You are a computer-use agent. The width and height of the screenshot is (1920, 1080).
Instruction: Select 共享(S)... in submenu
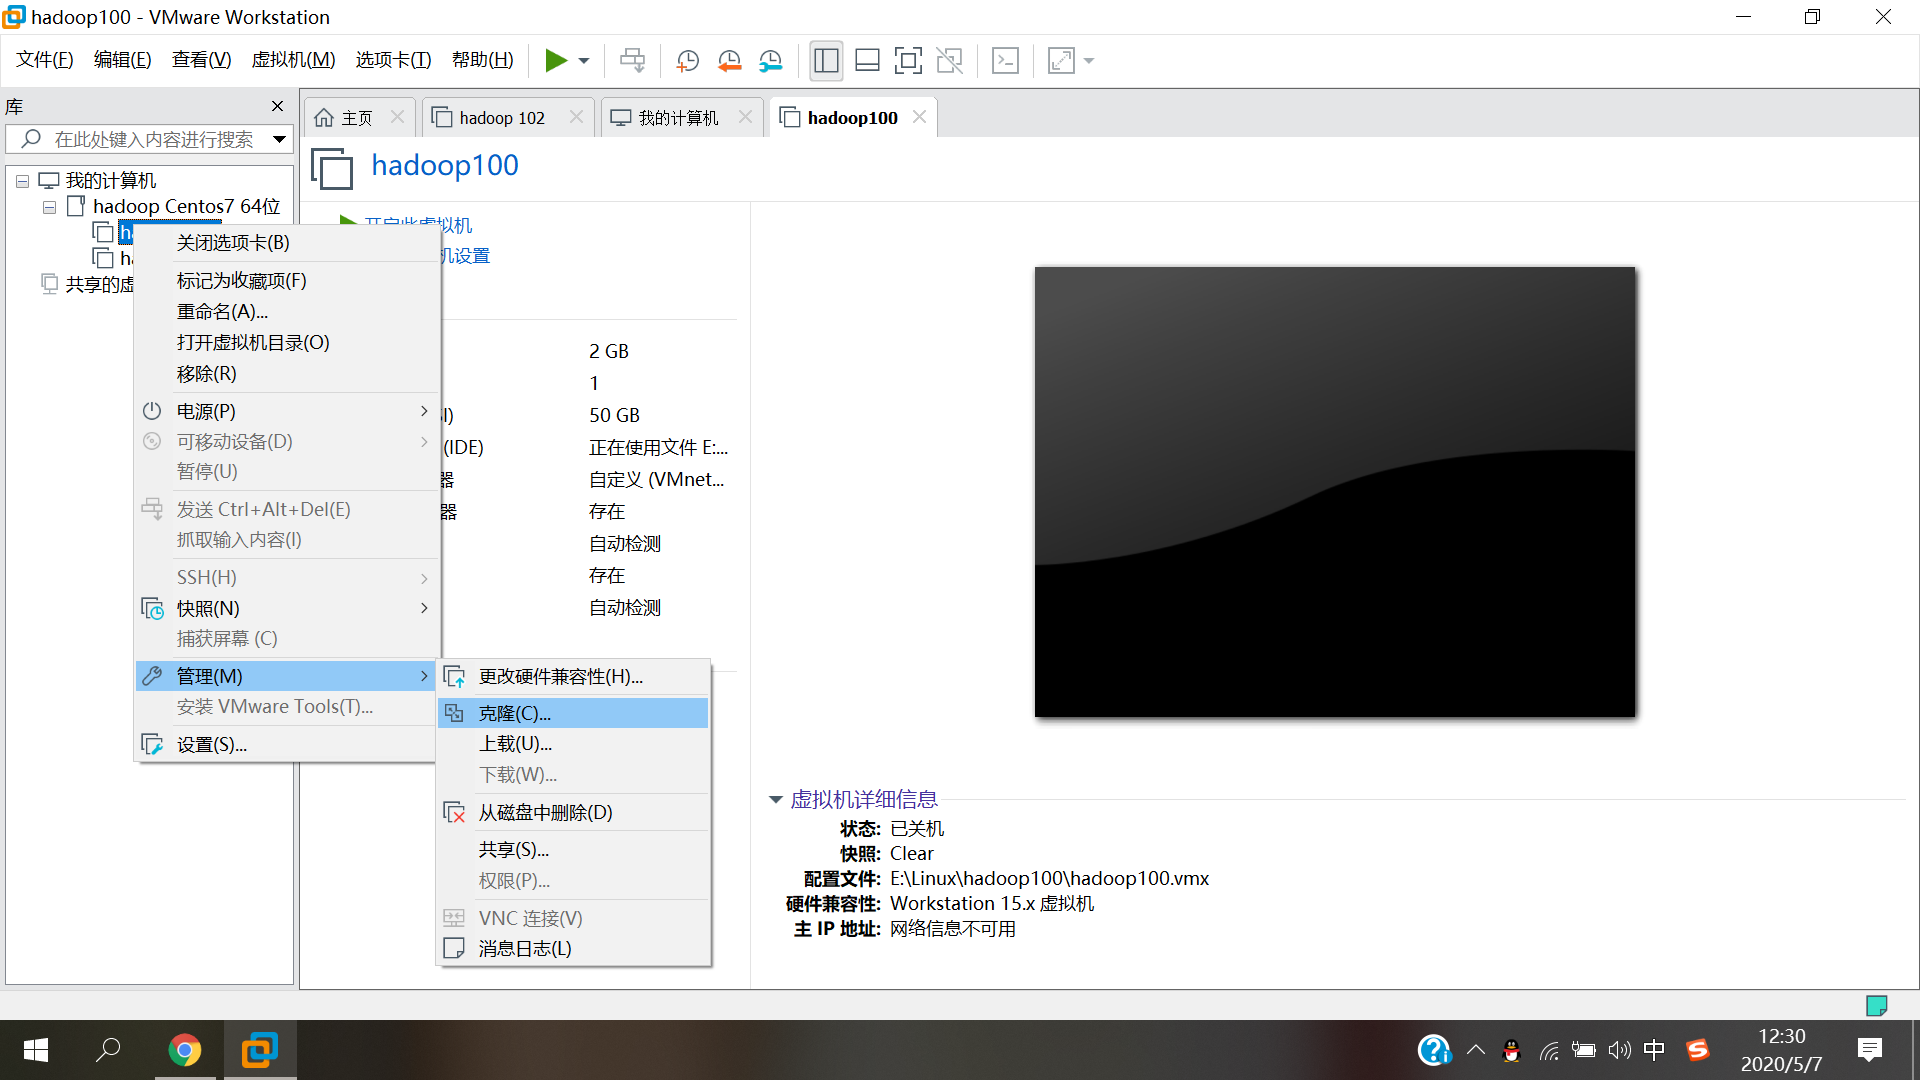[x=573, y=850]
